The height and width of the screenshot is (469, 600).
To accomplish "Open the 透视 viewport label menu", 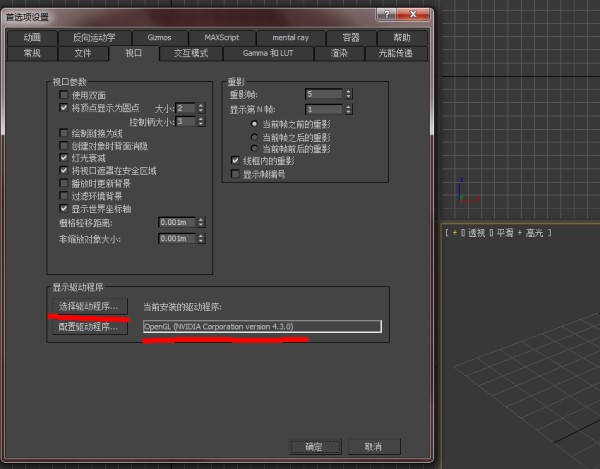I will coord(476,233).
